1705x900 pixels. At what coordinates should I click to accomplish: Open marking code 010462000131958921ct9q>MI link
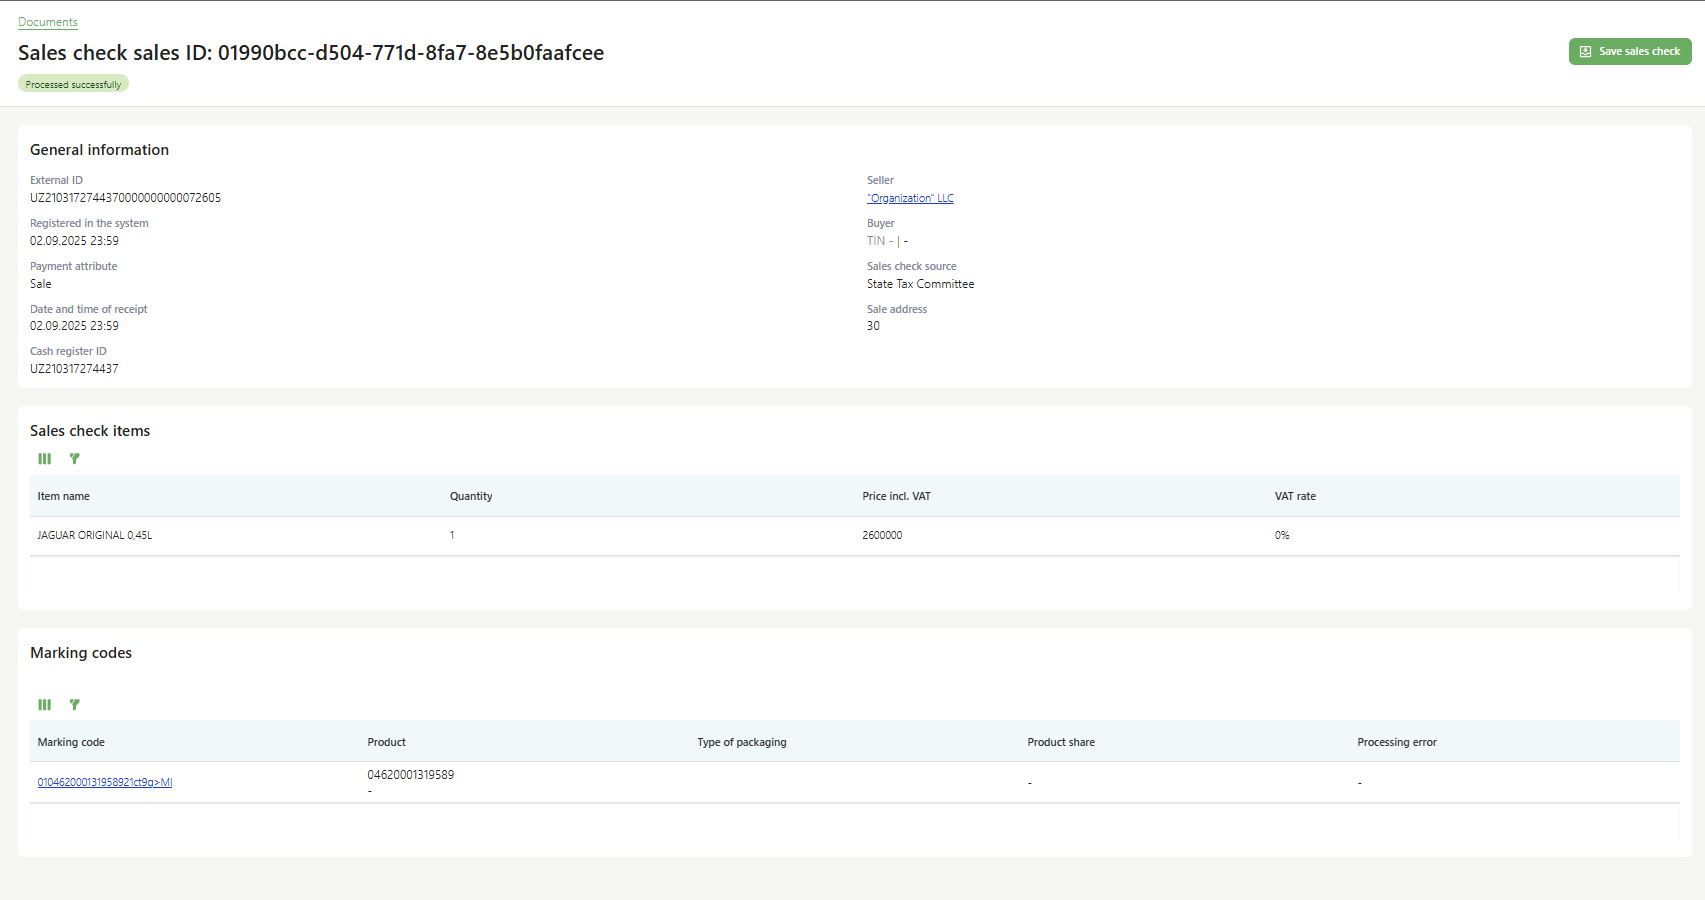(x=105, y=783)
